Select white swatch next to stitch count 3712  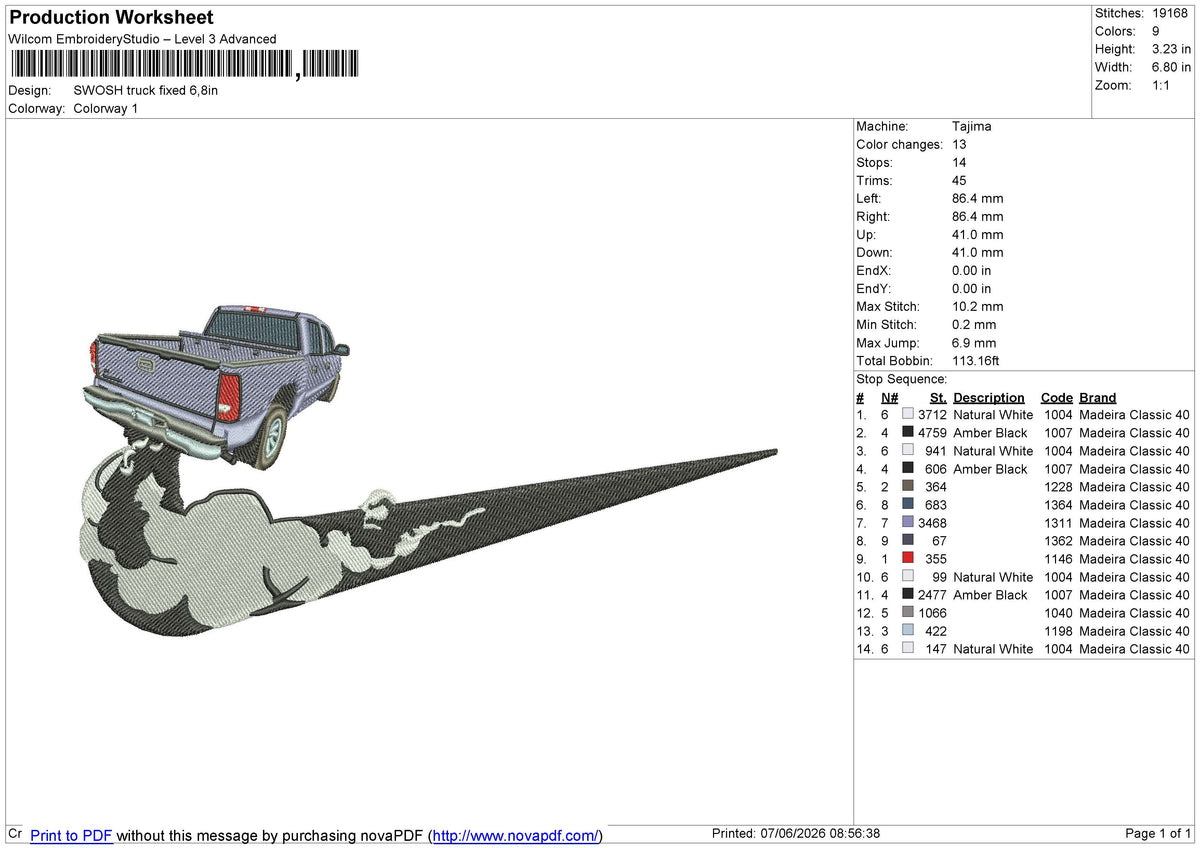tap(908, 415)
